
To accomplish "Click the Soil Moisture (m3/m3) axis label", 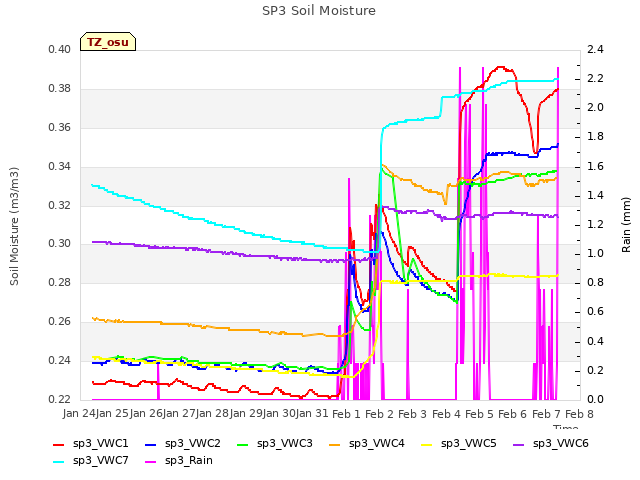I will click(x=14, y=226).
